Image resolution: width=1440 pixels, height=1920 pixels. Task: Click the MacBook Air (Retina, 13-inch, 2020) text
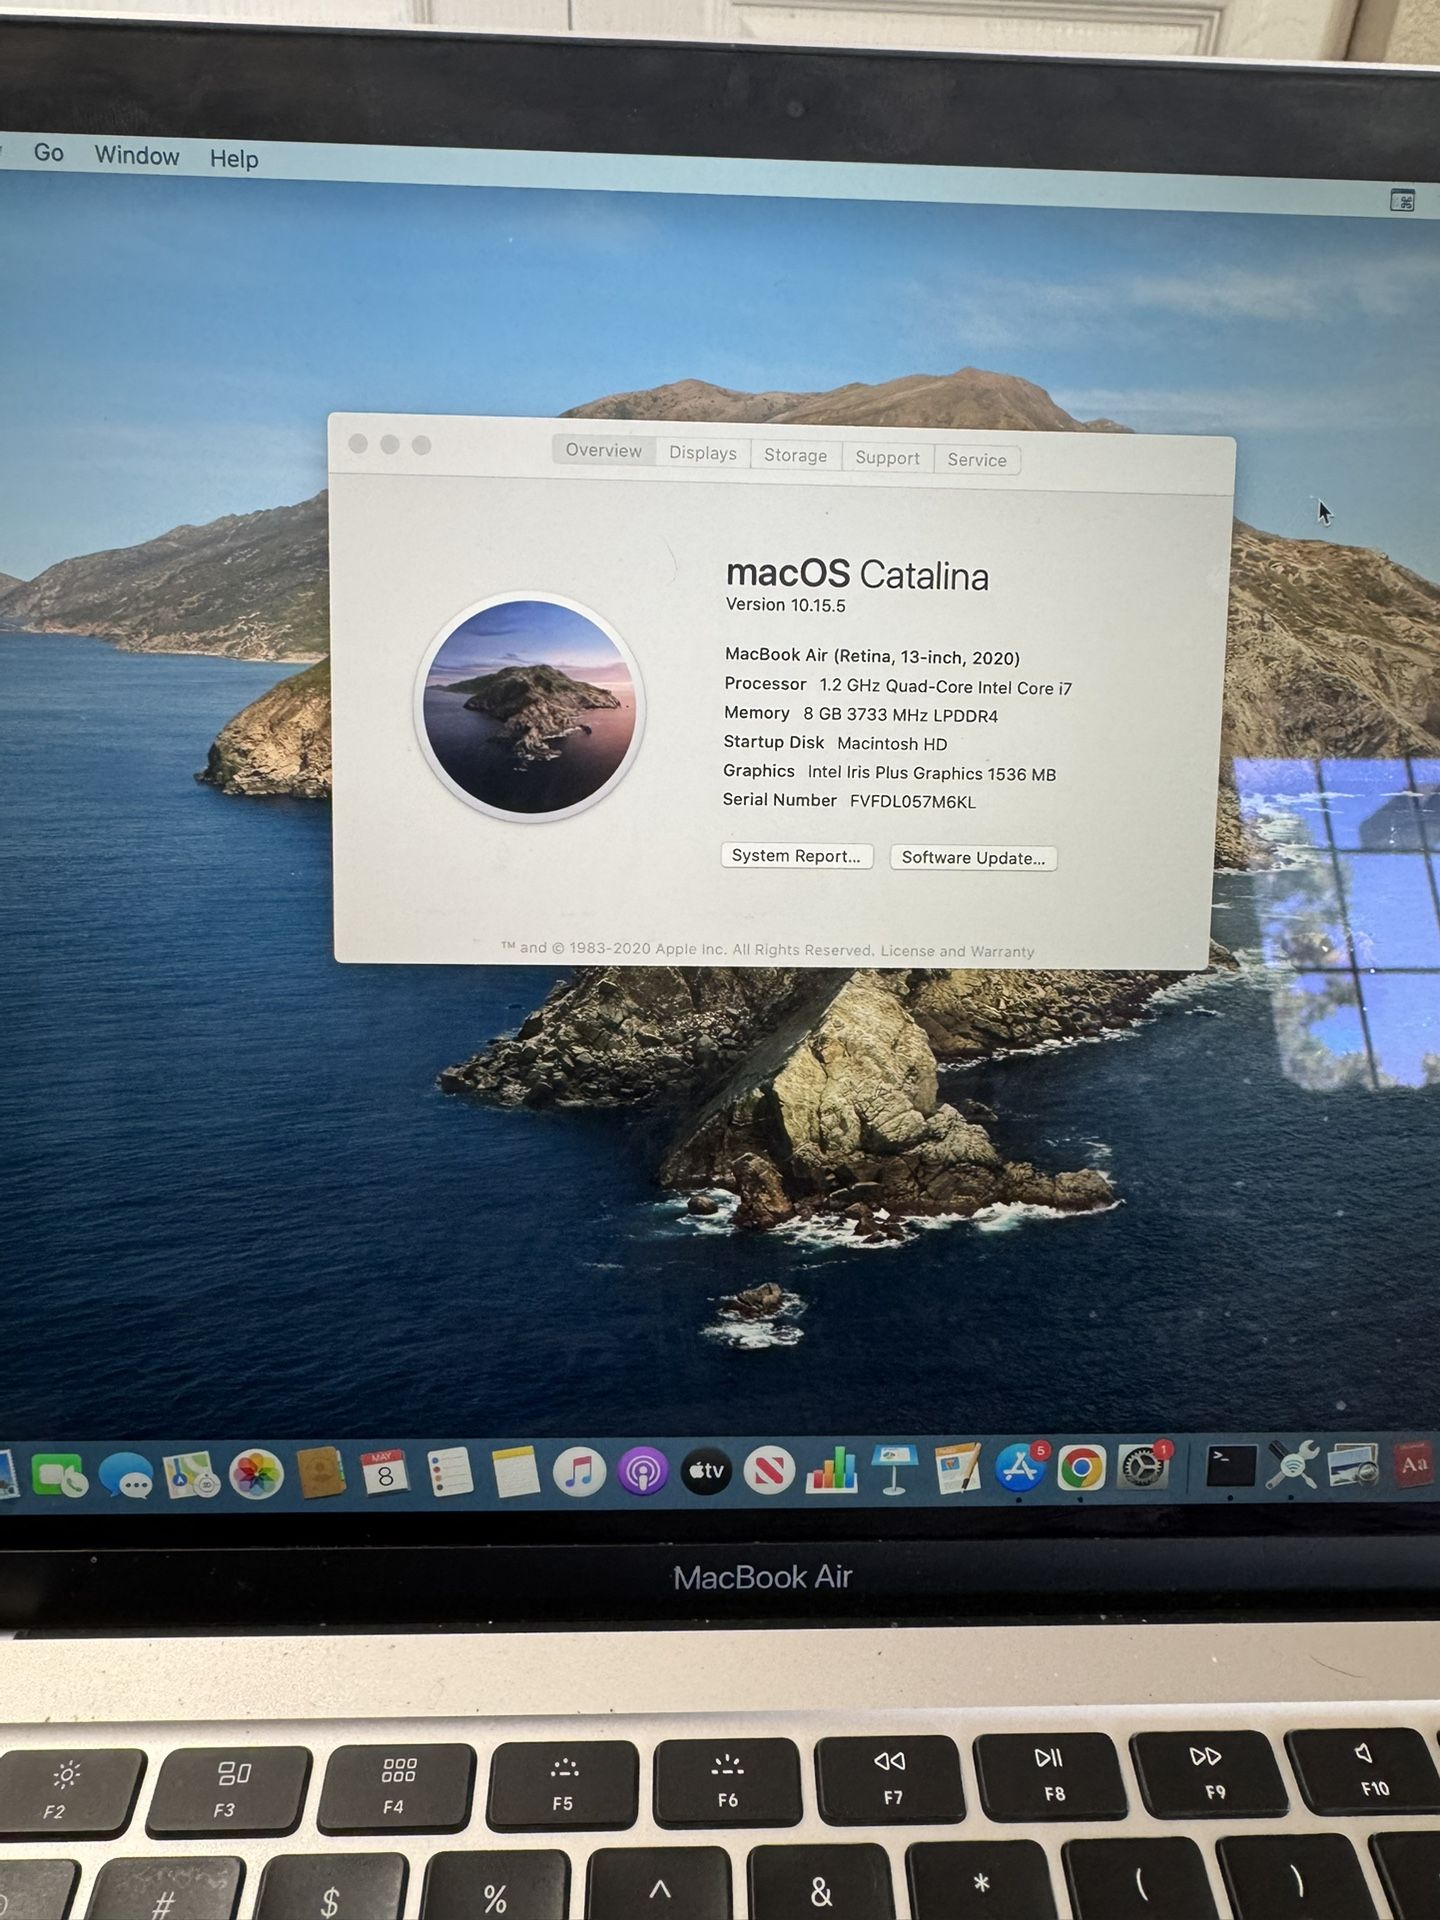tap(872, 656)
